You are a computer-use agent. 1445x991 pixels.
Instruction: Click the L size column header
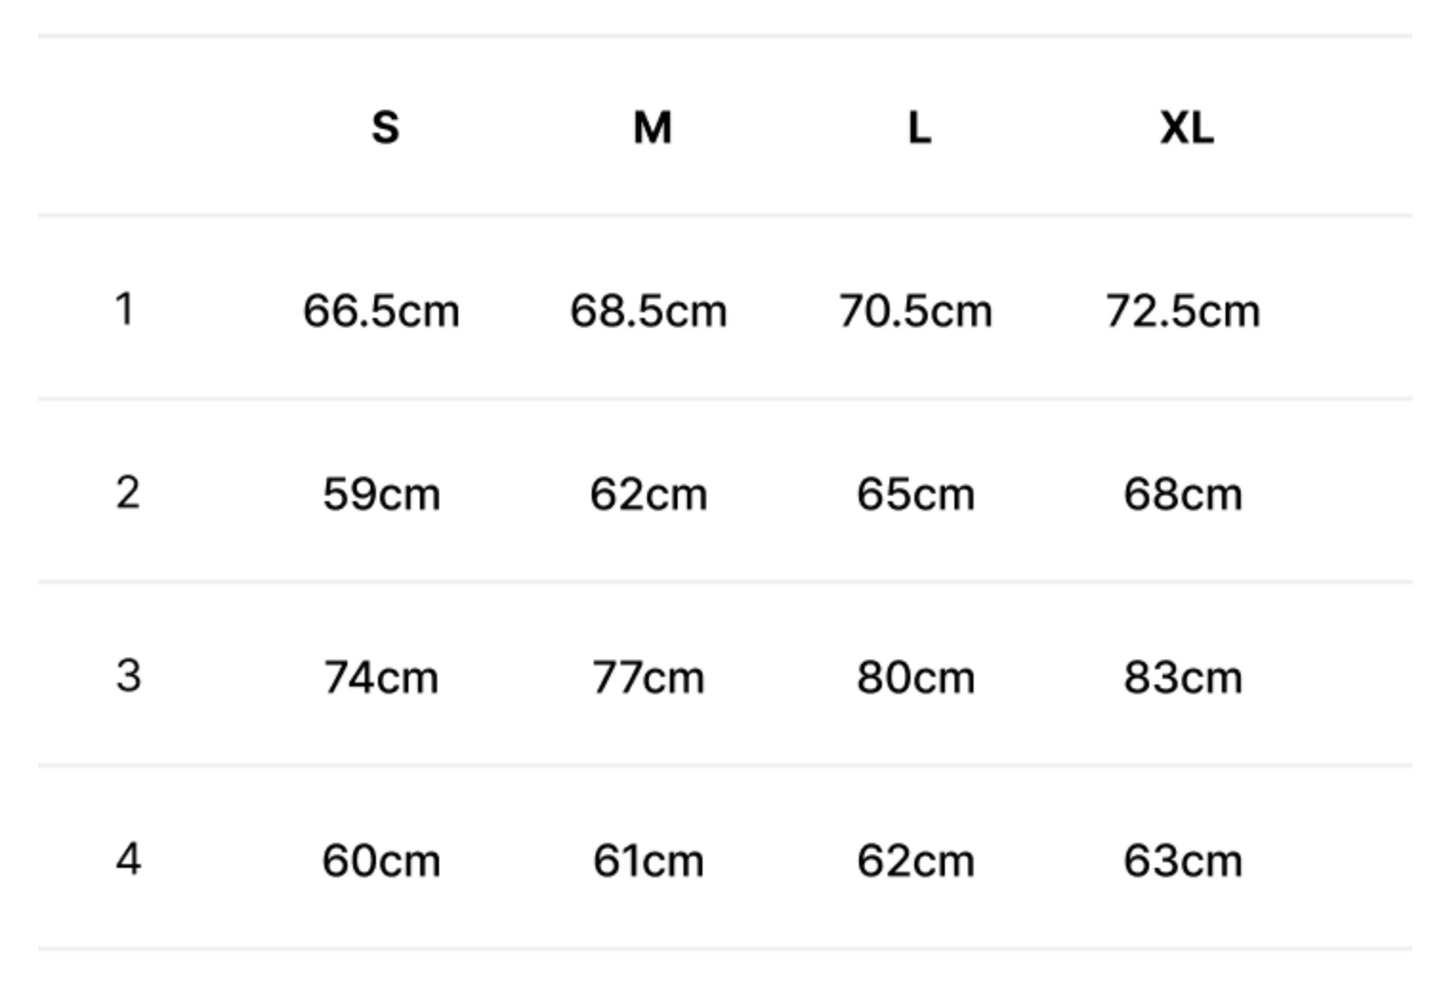click(x=919, y=127)
